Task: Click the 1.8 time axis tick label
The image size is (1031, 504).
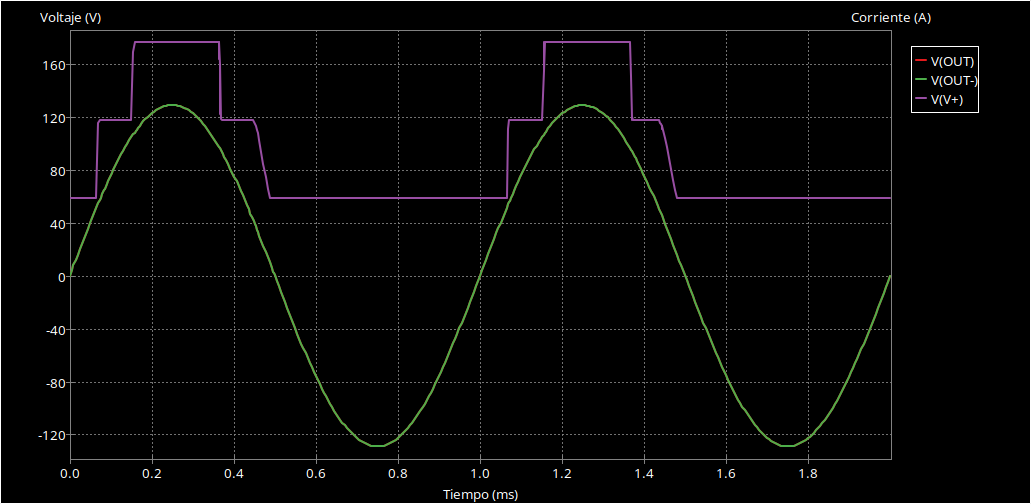Action: coord(808,473)
